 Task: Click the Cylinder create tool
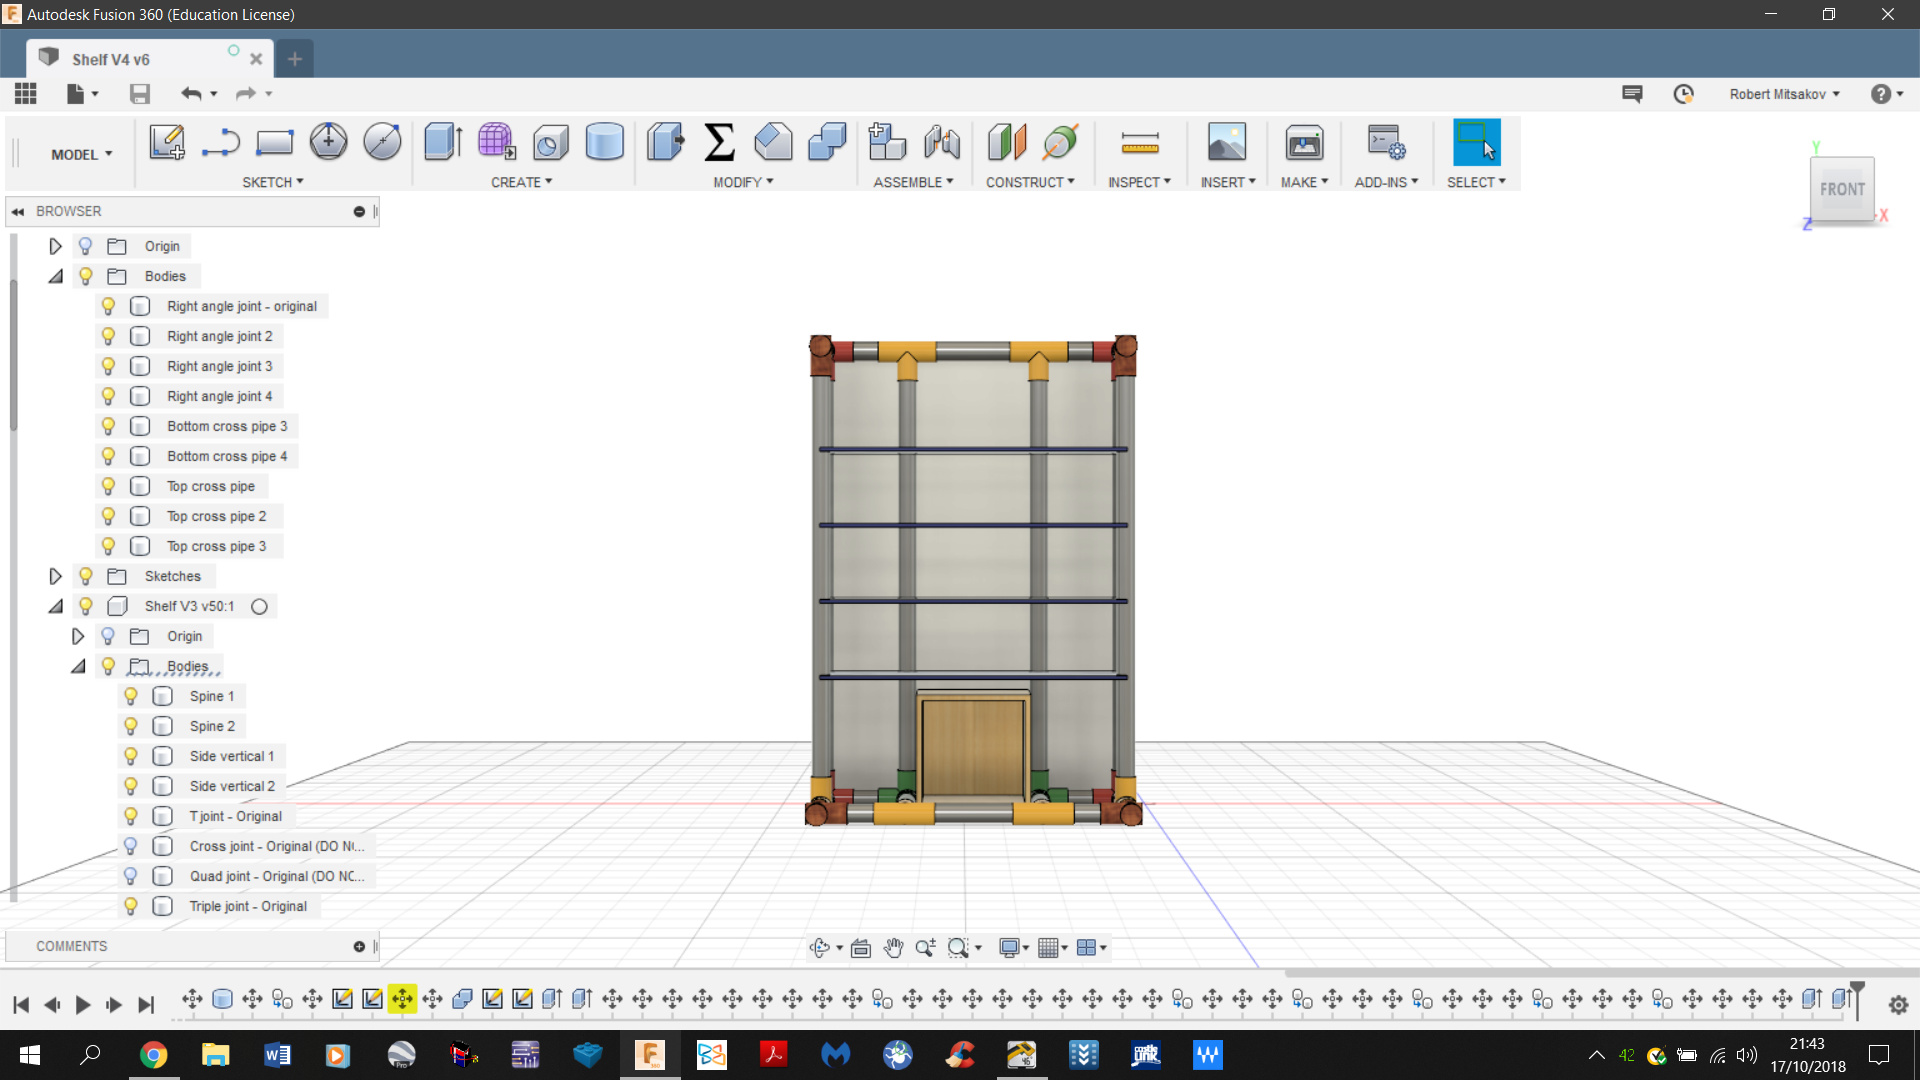pos(604,142)
